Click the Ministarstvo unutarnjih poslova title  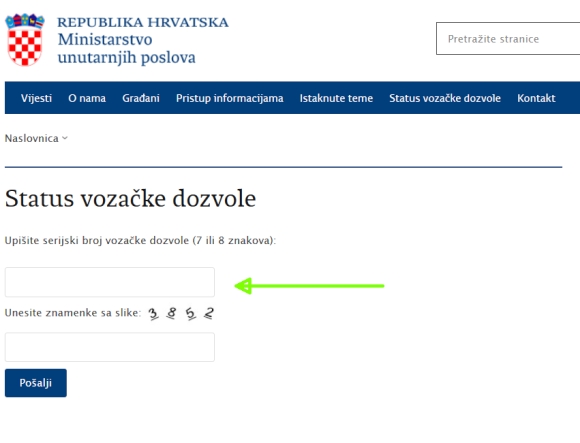click(x=127, y=48)
